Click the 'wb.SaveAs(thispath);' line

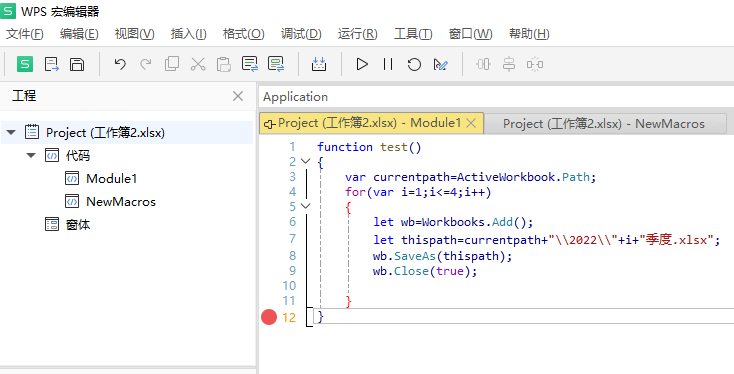click(442, 256)
